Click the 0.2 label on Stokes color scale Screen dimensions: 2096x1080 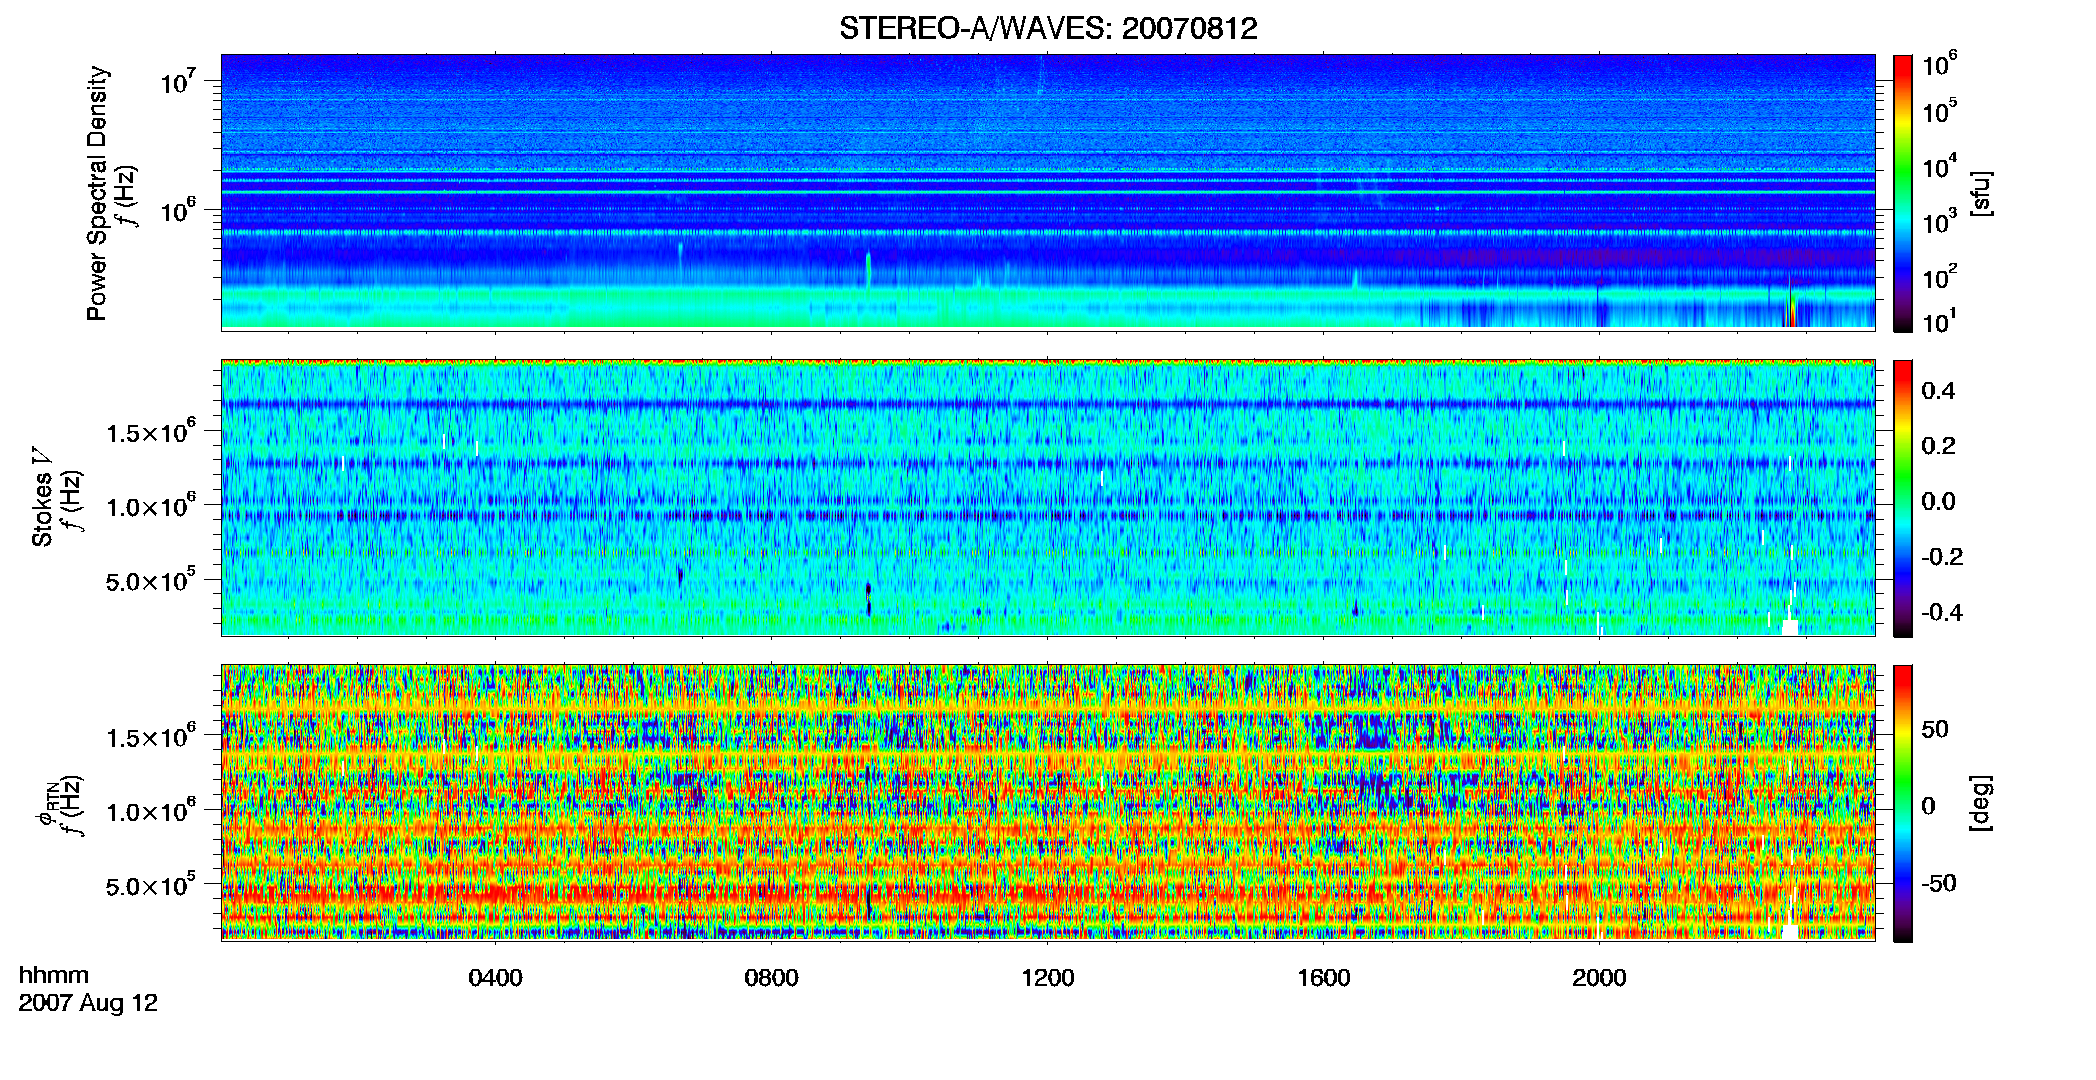[x=1938, y=446]
